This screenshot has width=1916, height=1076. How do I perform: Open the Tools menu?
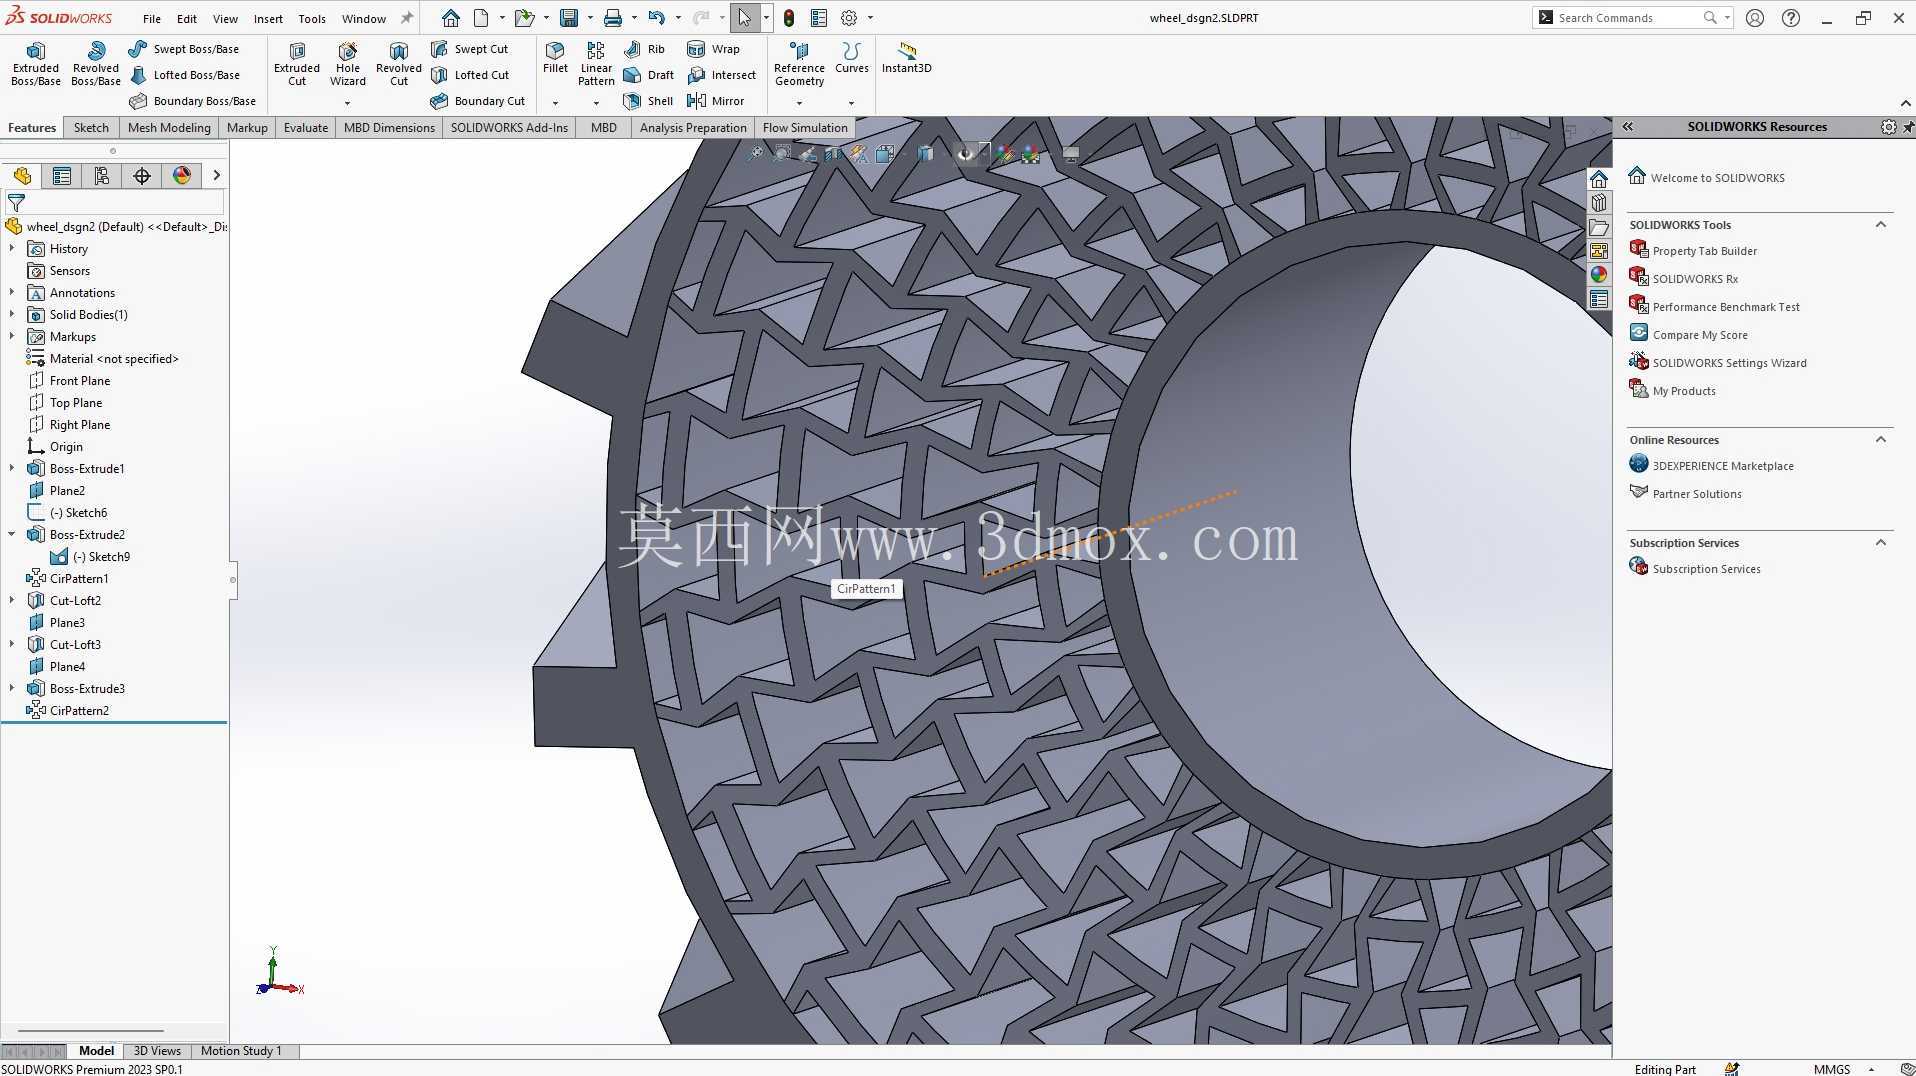312,19
